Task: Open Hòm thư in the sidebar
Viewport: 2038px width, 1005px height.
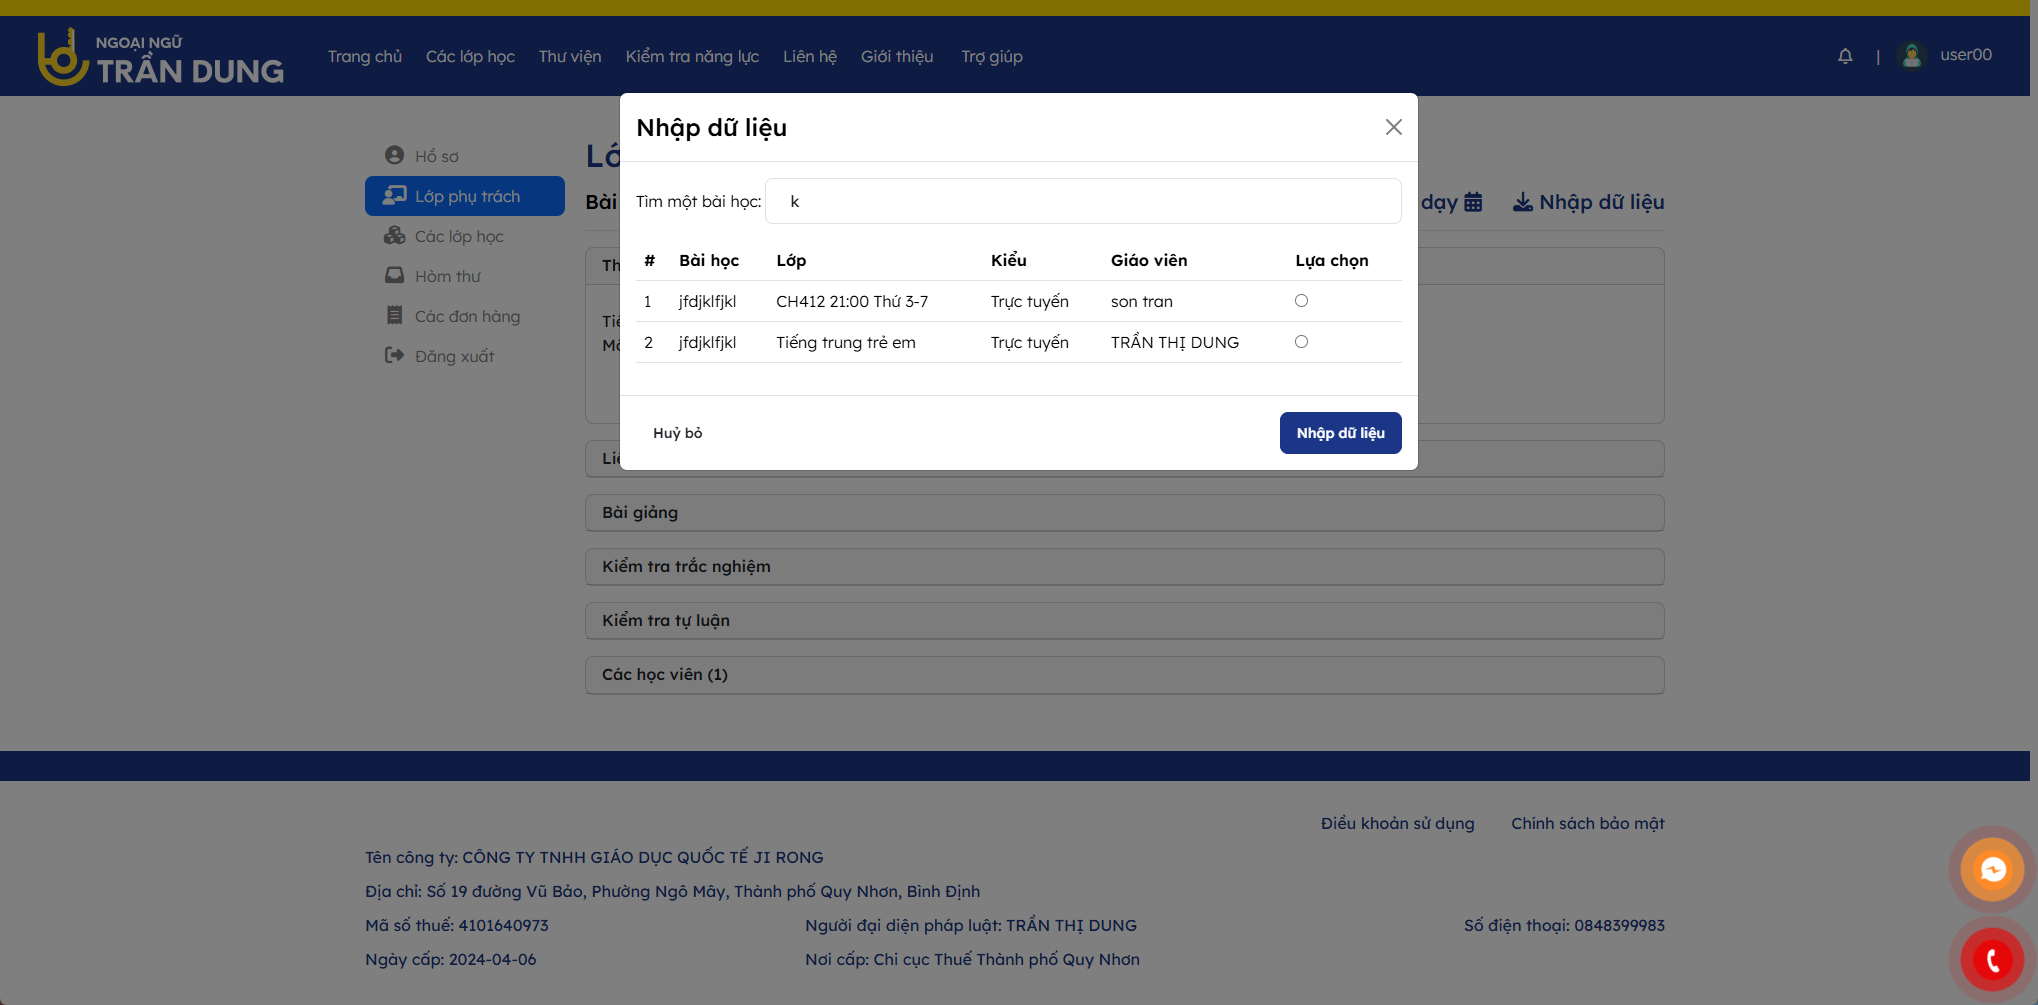Action: tap(448, 276)
